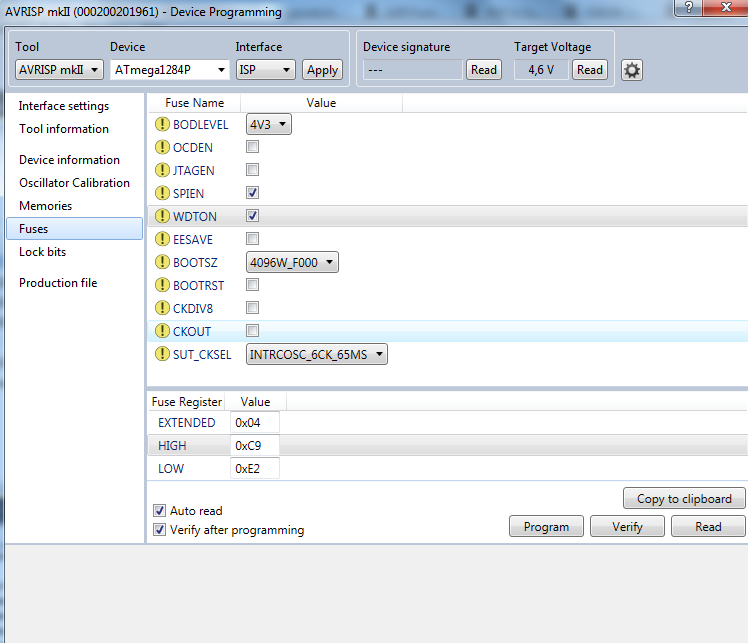Enable the CKOUT fuse checkbox
Viewport: 748px width, 643px height.
click(252, 330)
